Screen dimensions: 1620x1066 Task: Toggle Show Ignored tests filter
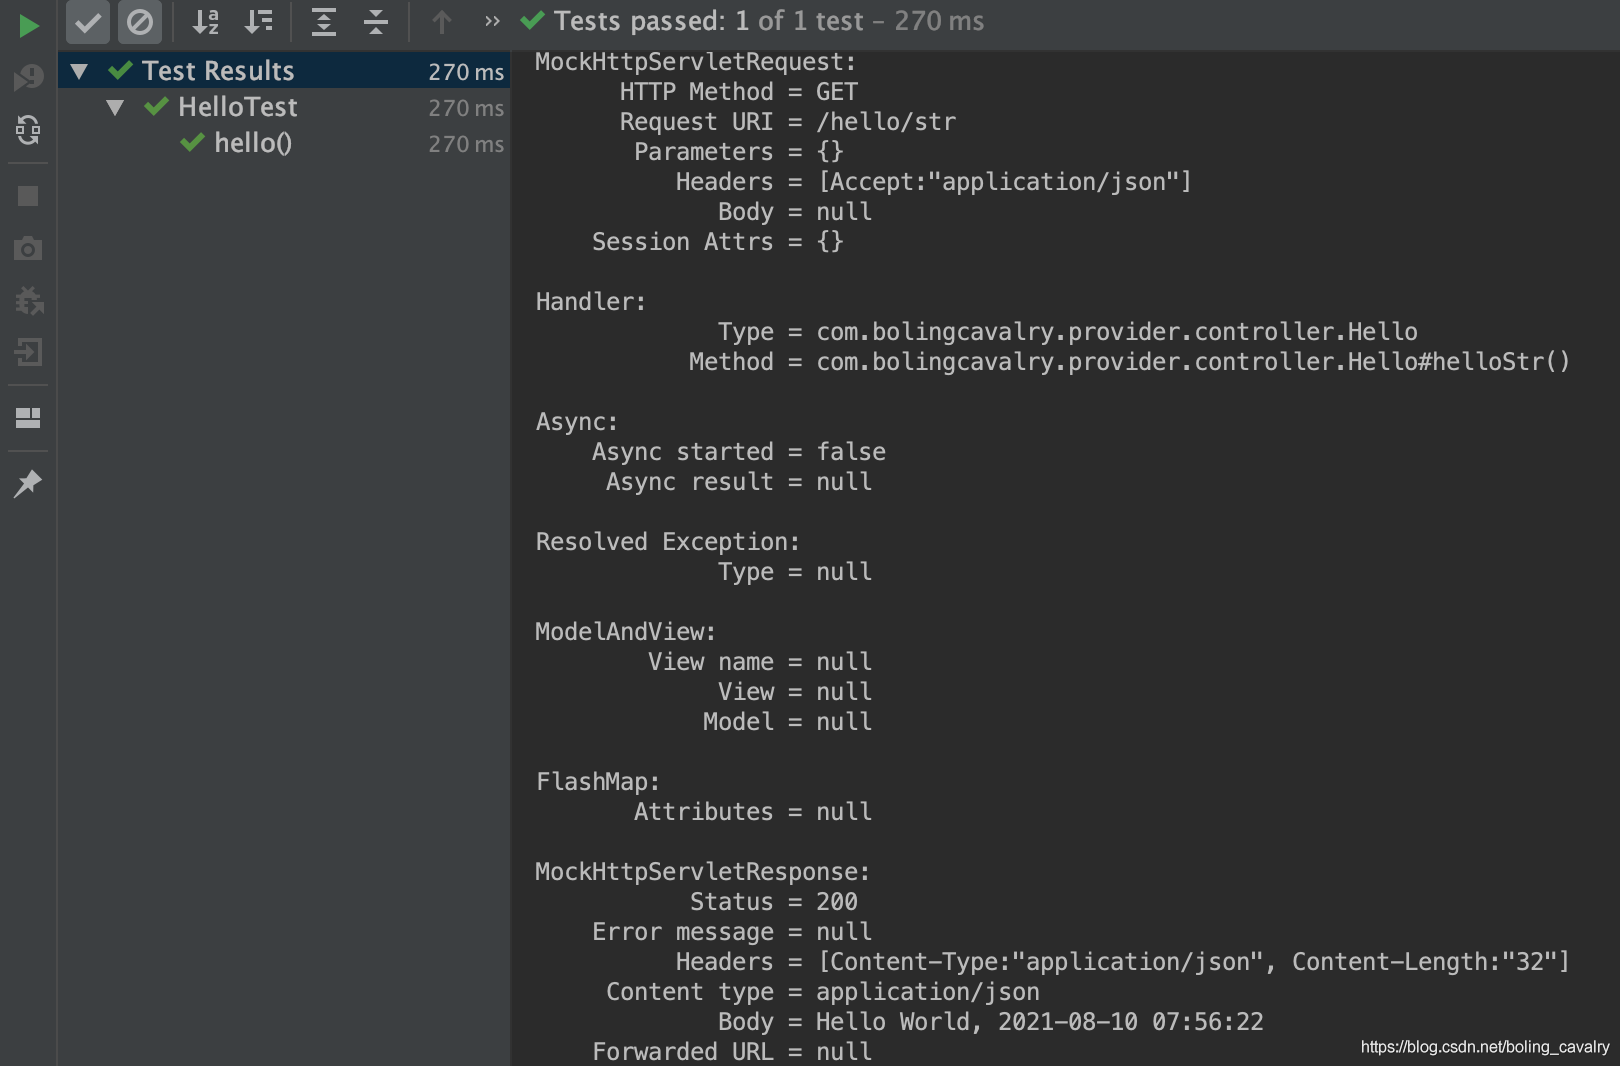coord(140,22)
